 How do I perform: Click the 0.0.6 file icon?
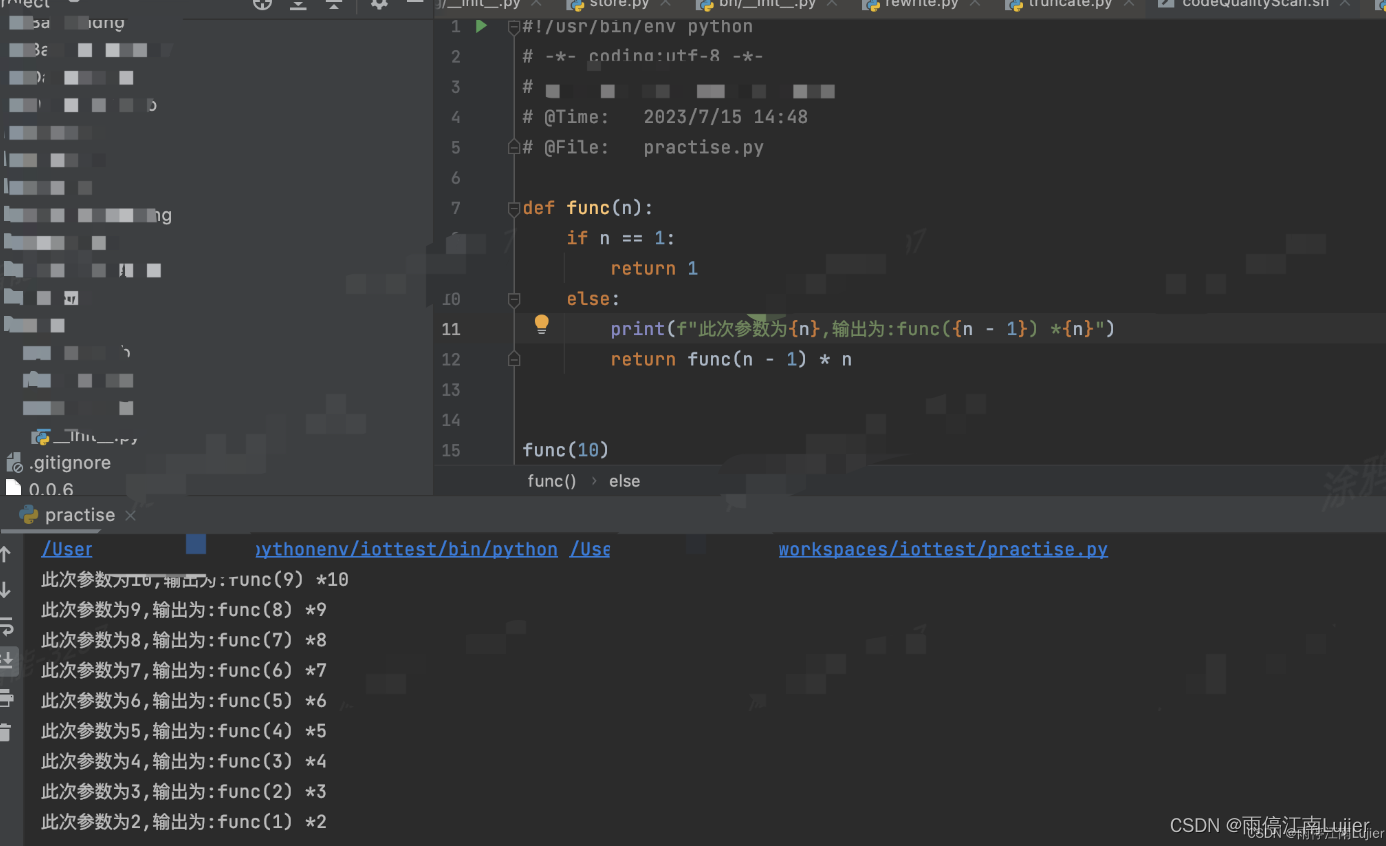click(13, 489)
